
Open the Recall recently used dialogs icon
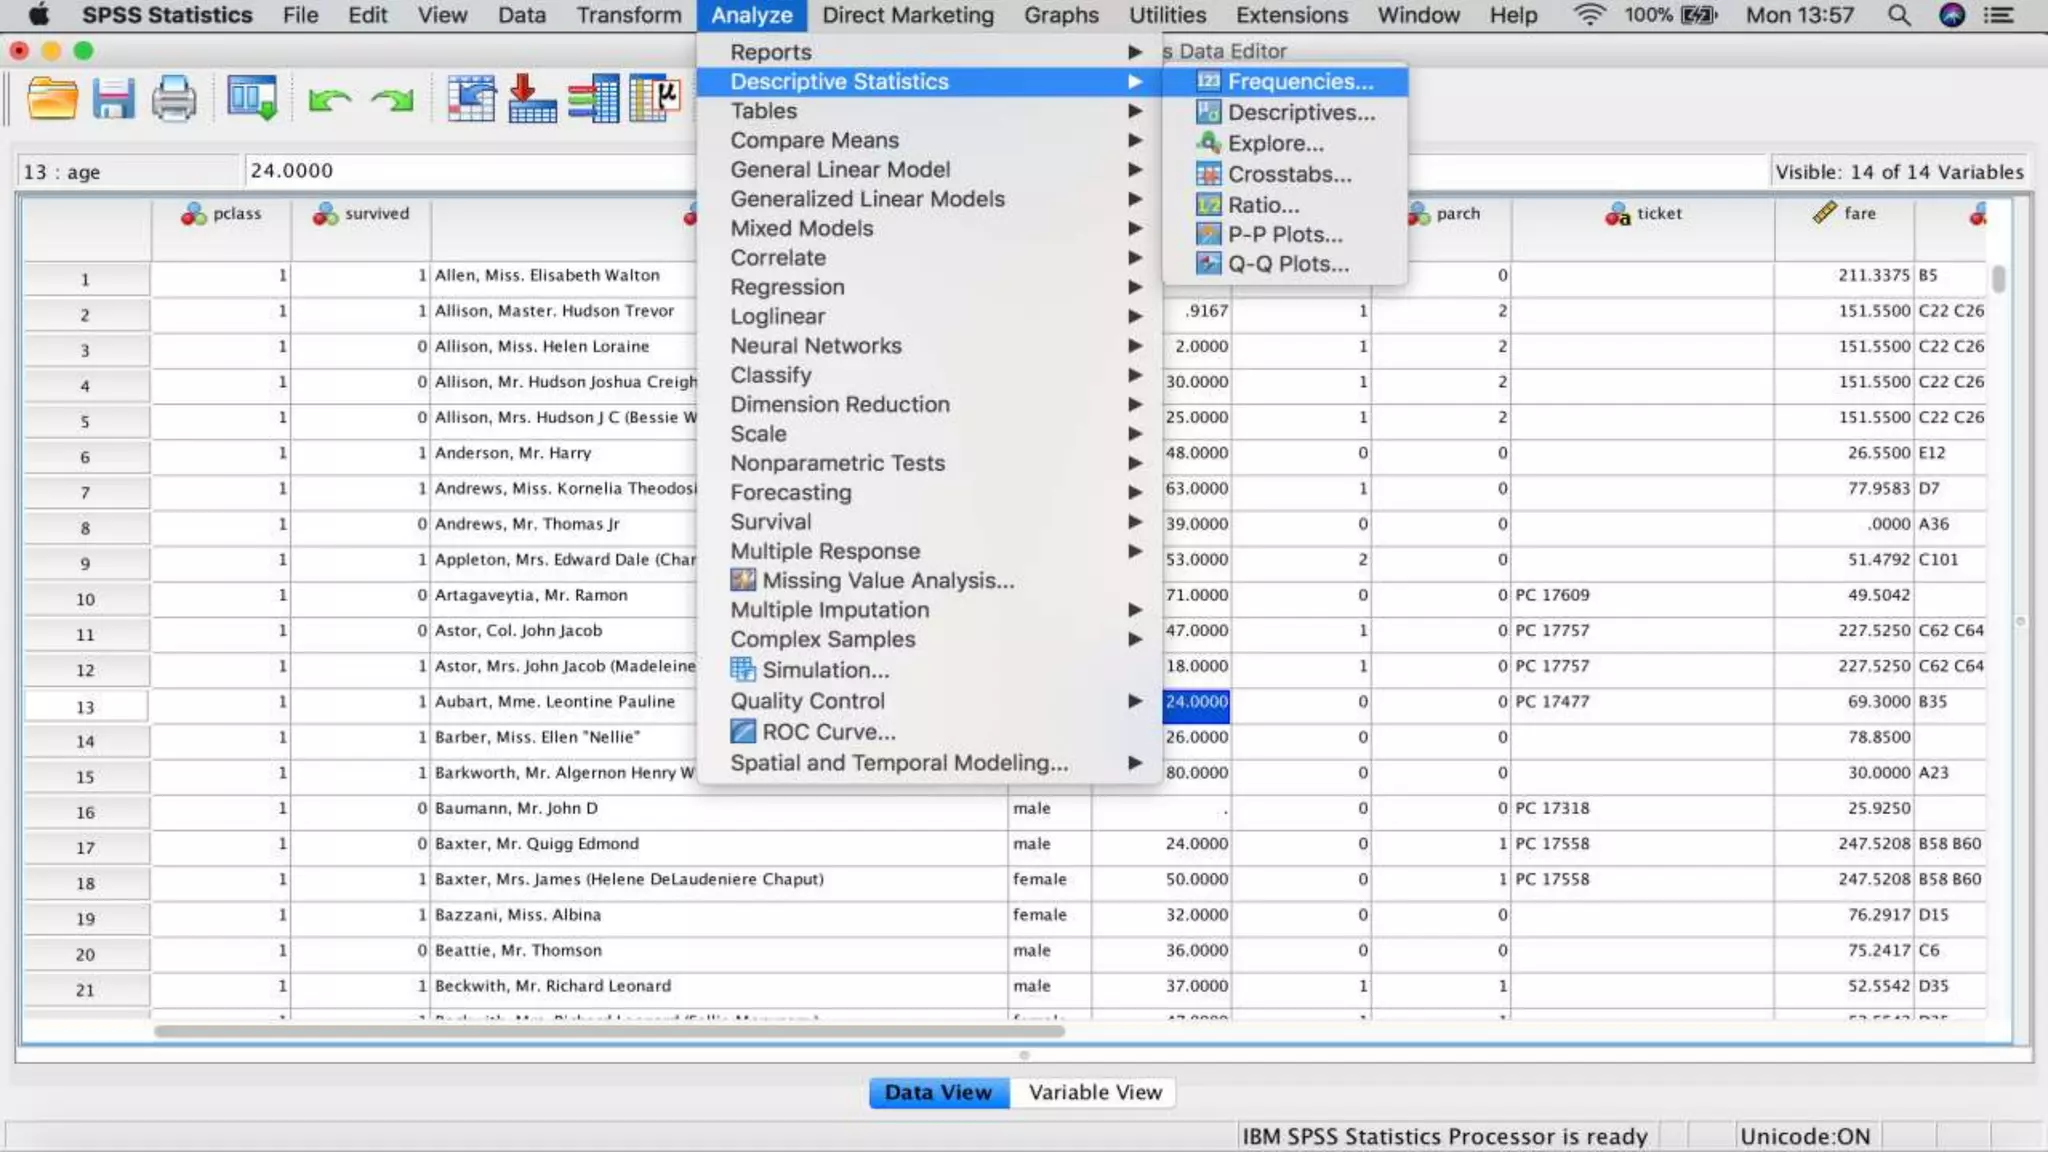click(x=251, y=99)
